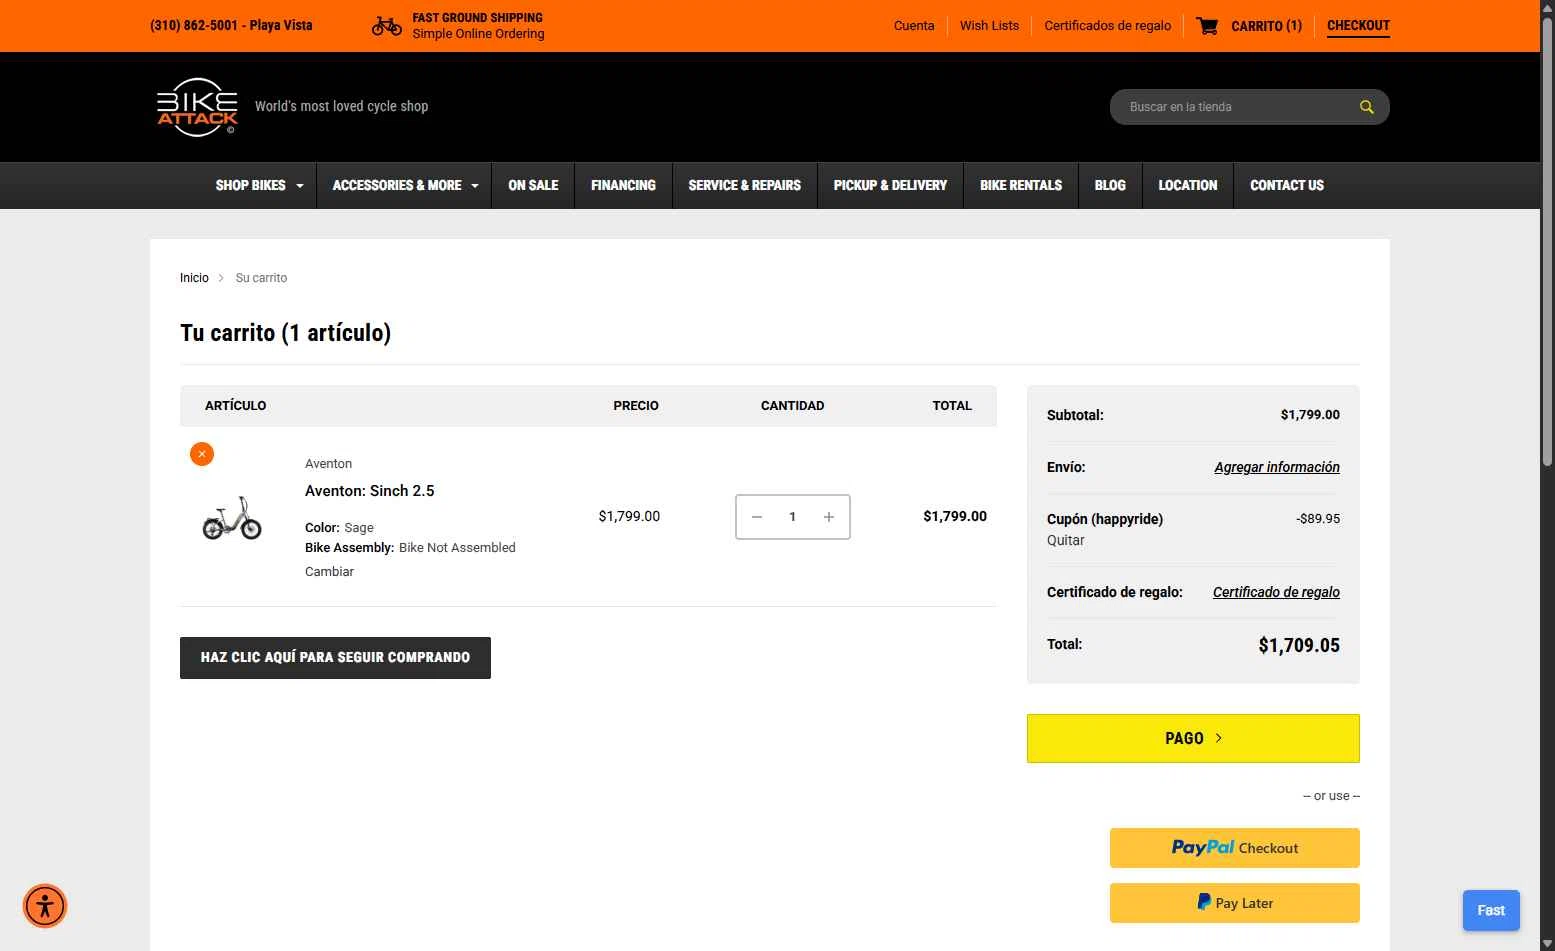The width and height of the screenshot is (1555, 951).
Task: Expand the Accessories & More dropdown arrow
Action: tap(475, 186)
